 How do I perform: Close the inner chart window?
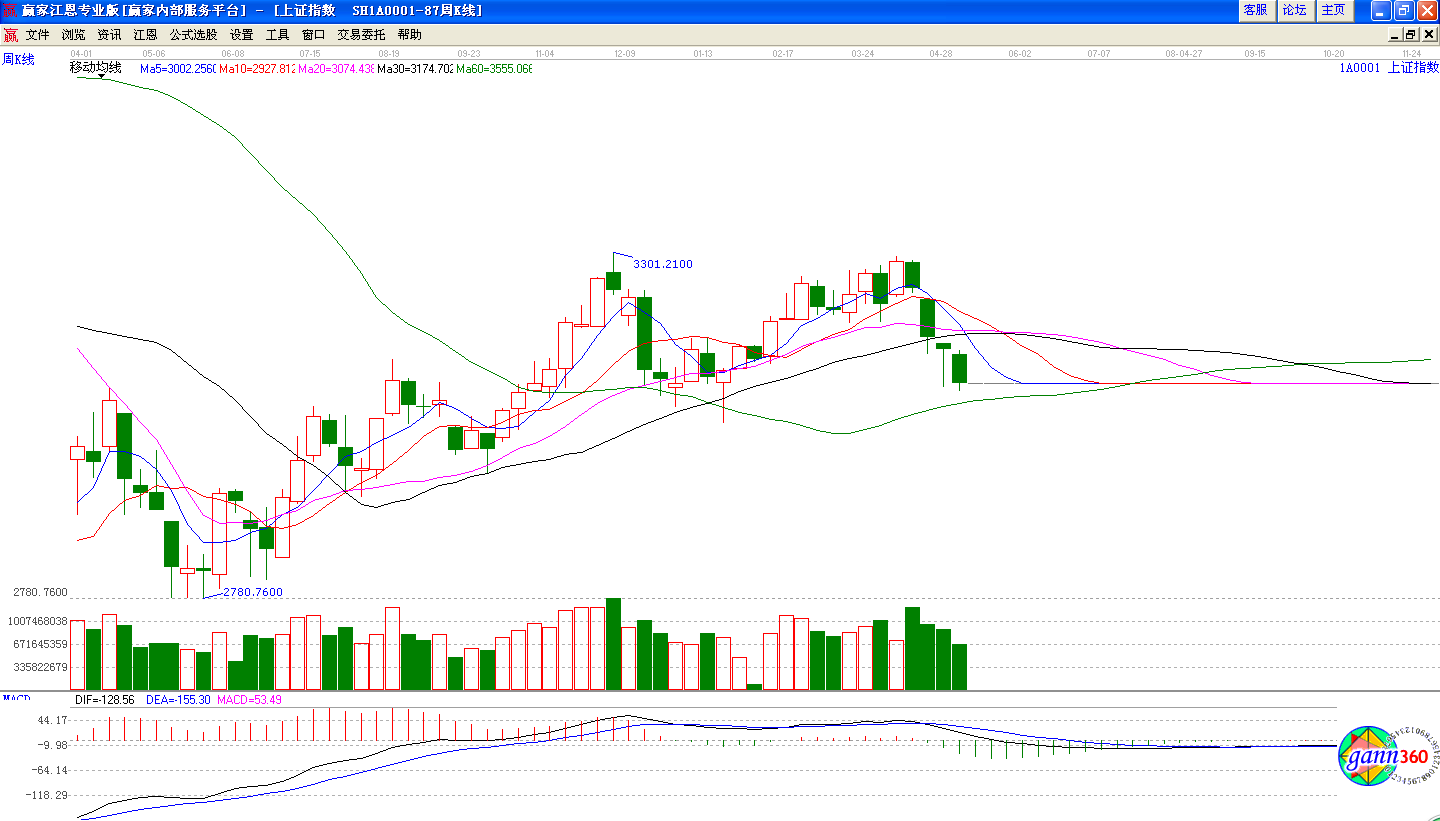pyautogui.click(x=1429, y=34)
